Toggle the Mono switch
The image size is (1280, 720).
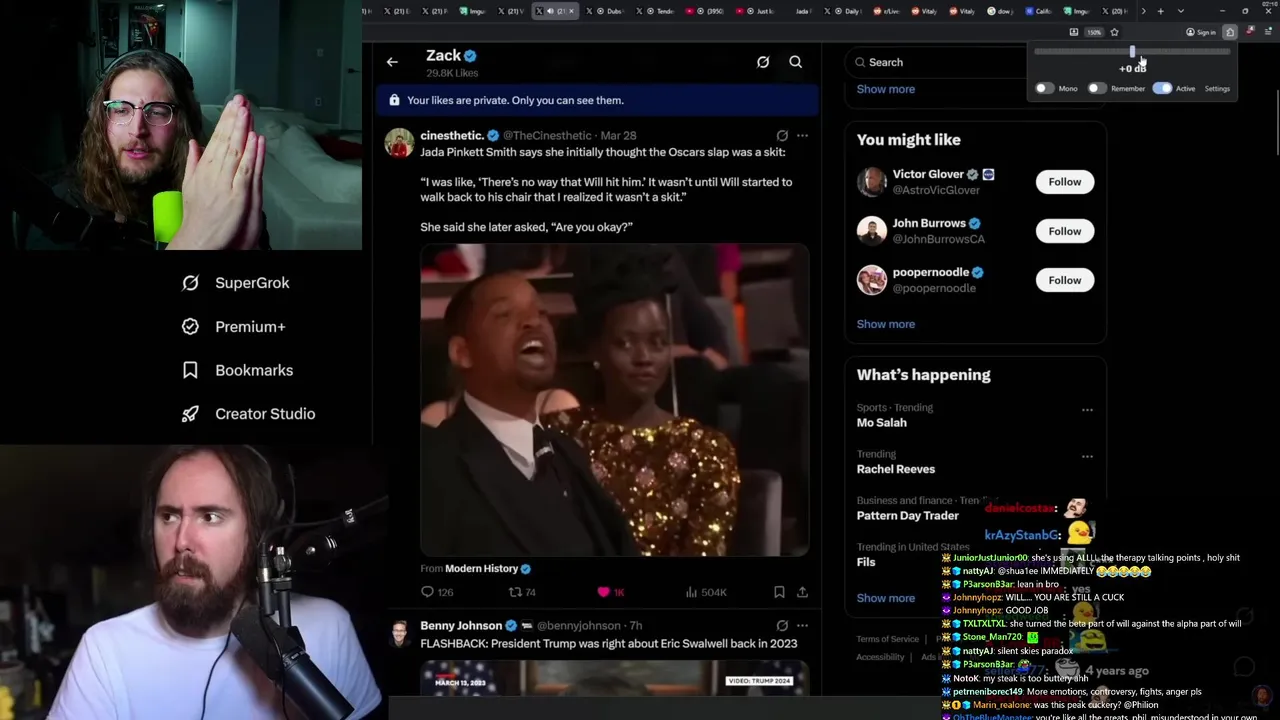coord(1043,88)
